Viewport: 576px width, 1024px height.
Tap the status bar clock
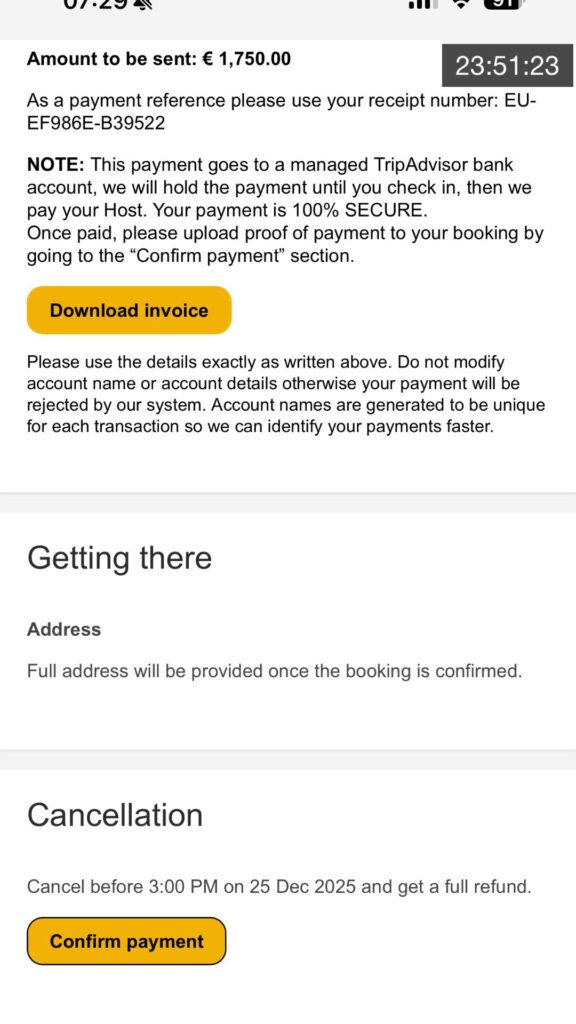95,3
